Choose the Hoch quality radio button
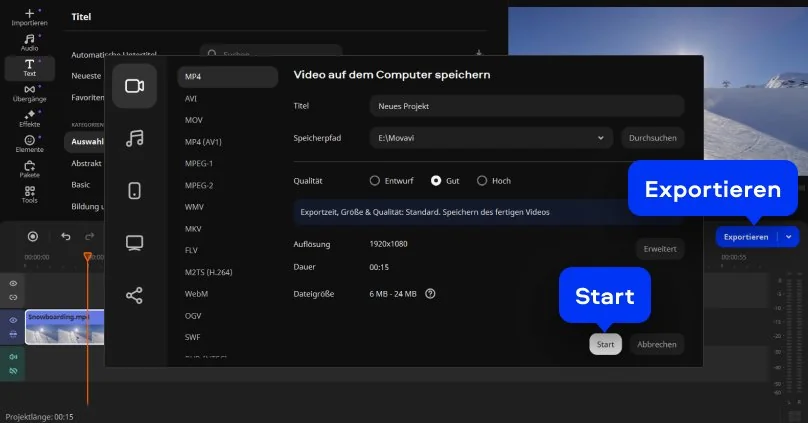Screen dimensions: 808x423 (x=481, y=181)
